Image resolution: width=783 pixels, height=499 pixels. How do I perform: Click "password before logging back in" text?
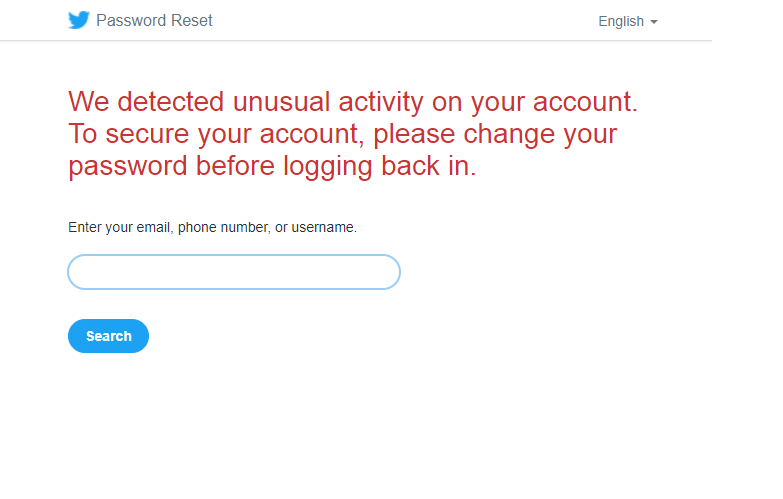click(272, 166)
